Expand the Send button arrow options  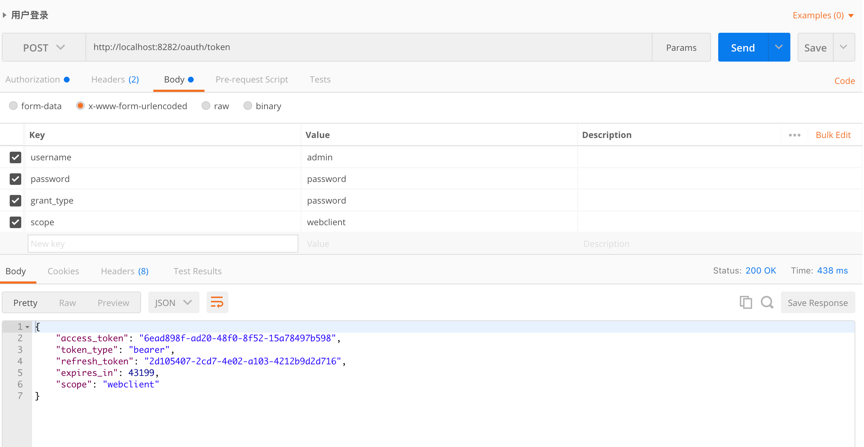779,47
